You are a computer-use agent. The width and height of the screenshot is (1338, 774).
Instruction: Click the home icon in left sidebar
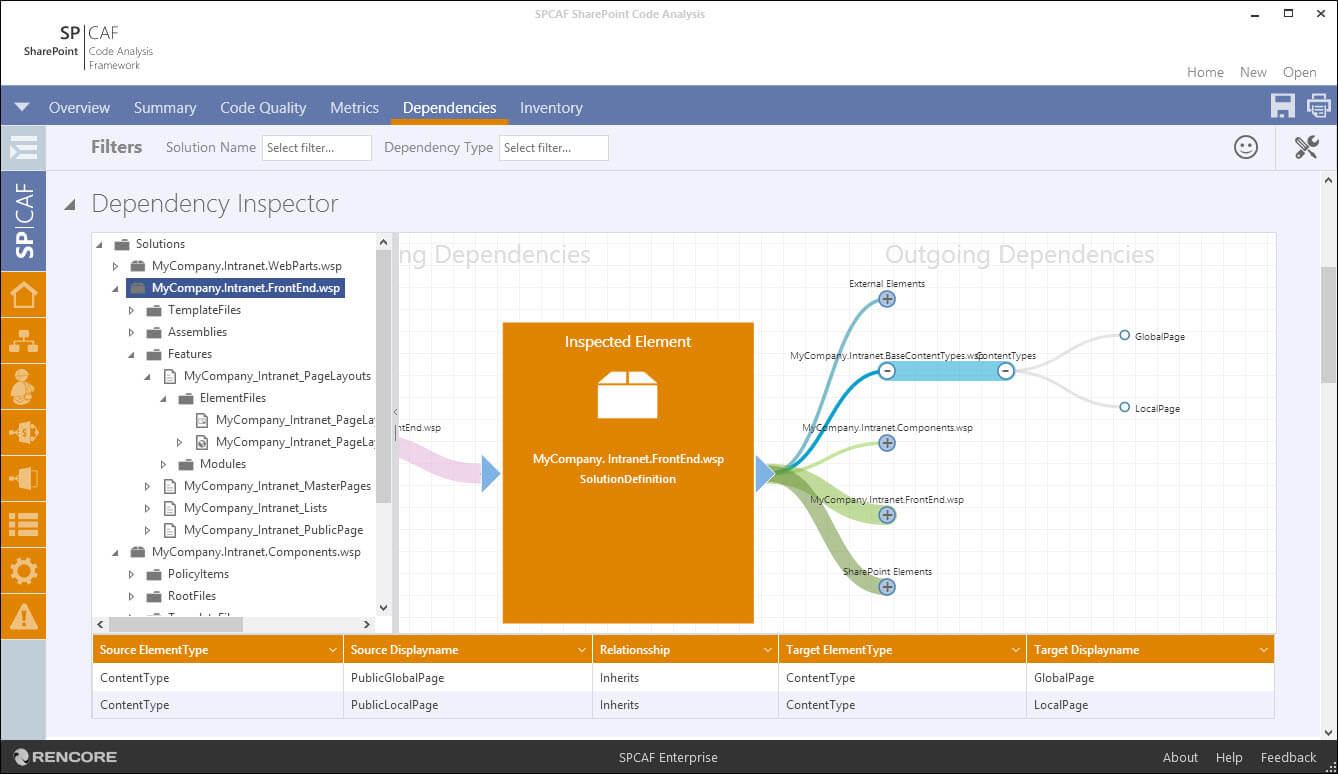coord(23,295)
